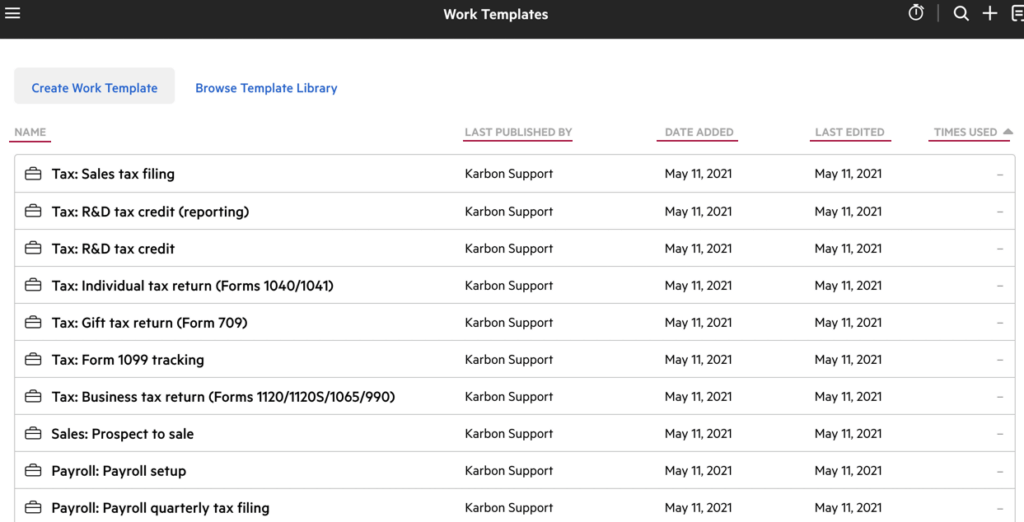Open search with the magnifier icon

click(961, 14)
